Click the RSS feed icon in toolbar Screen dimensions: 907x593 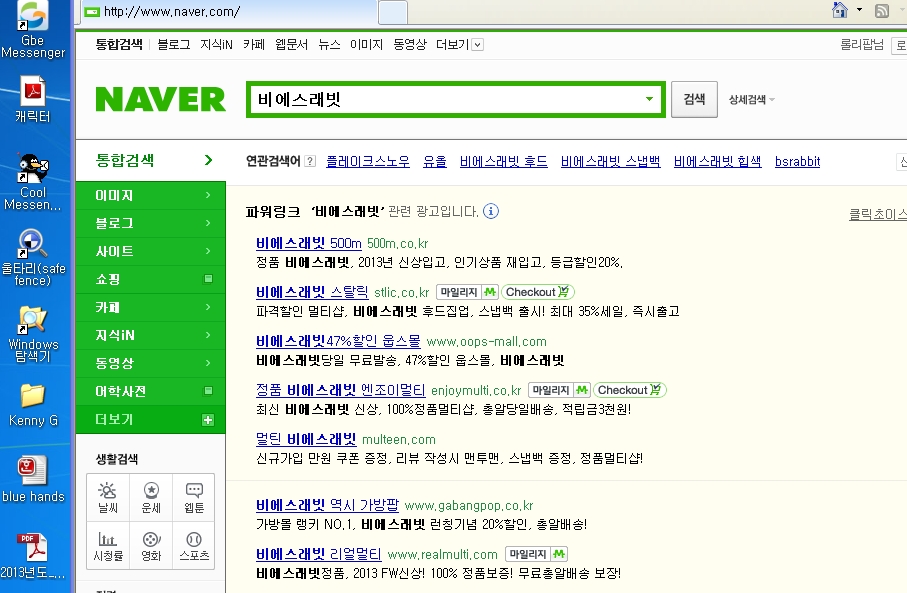pos(882,10)
